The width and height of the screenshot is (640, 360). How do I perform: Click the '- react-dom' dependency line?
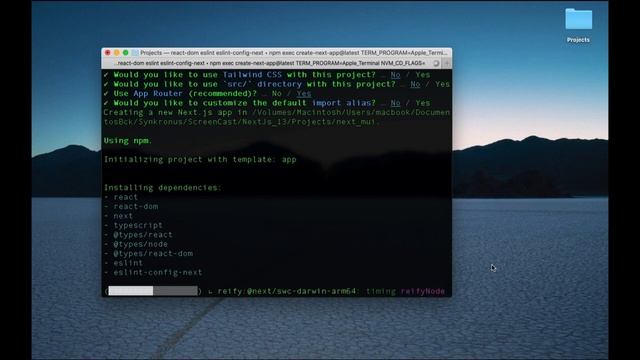click(131, 206)
